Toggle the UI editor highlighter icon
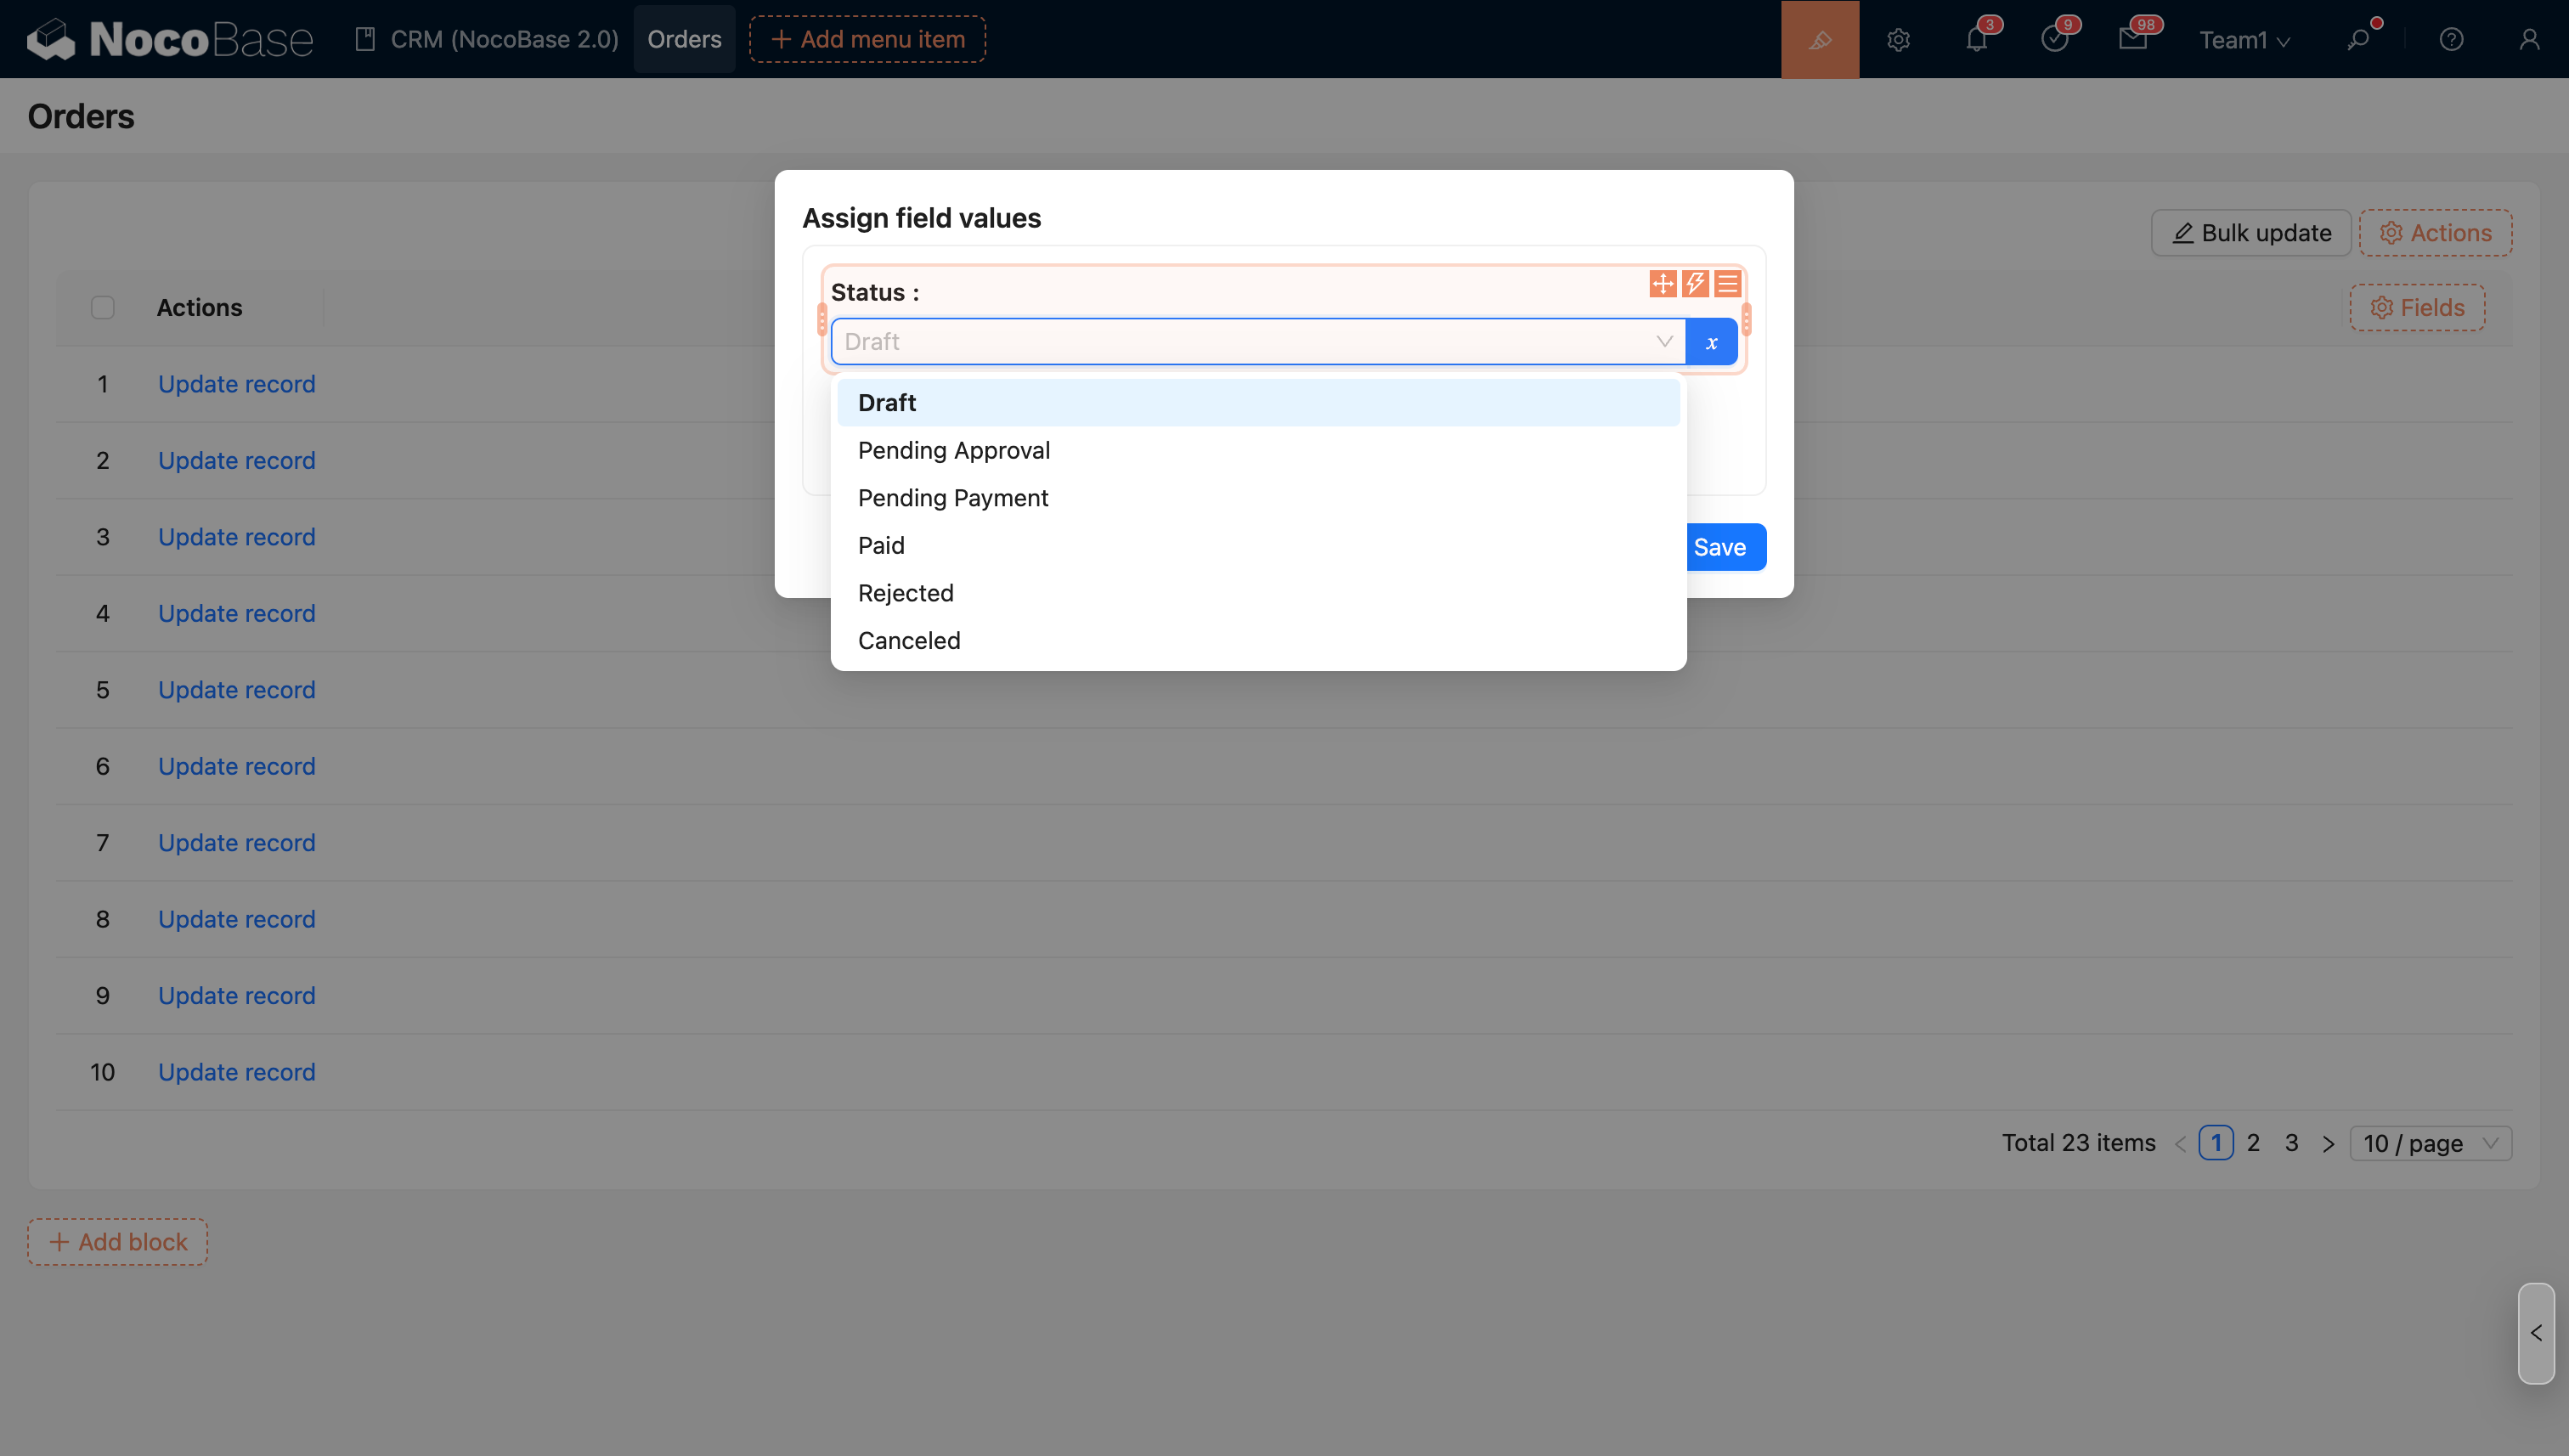The height and width of the screenshot is (1456, 2569). tap(1820, 39)
